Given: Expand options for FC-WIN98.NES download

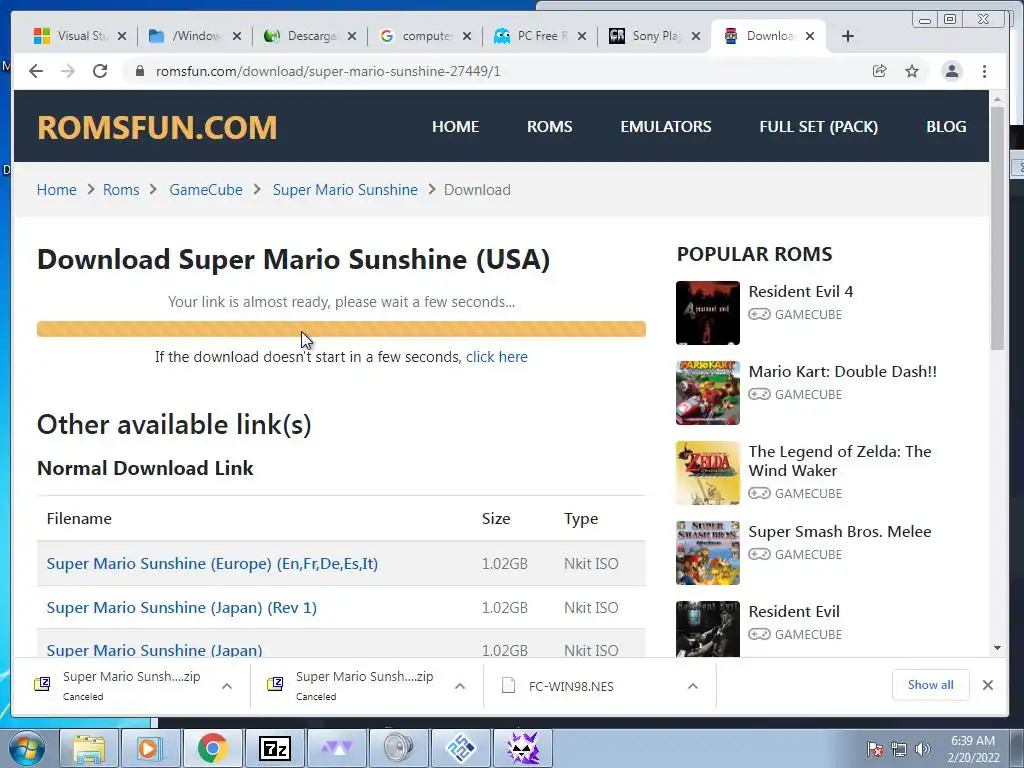Looking at the screenshot, I should tap(693, 686).
